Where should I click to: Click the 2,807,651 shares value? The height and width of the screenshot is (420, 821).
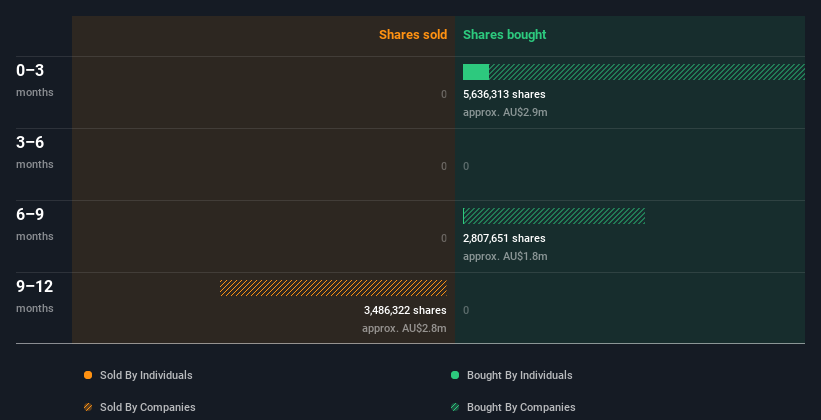(x=504, y=238)
